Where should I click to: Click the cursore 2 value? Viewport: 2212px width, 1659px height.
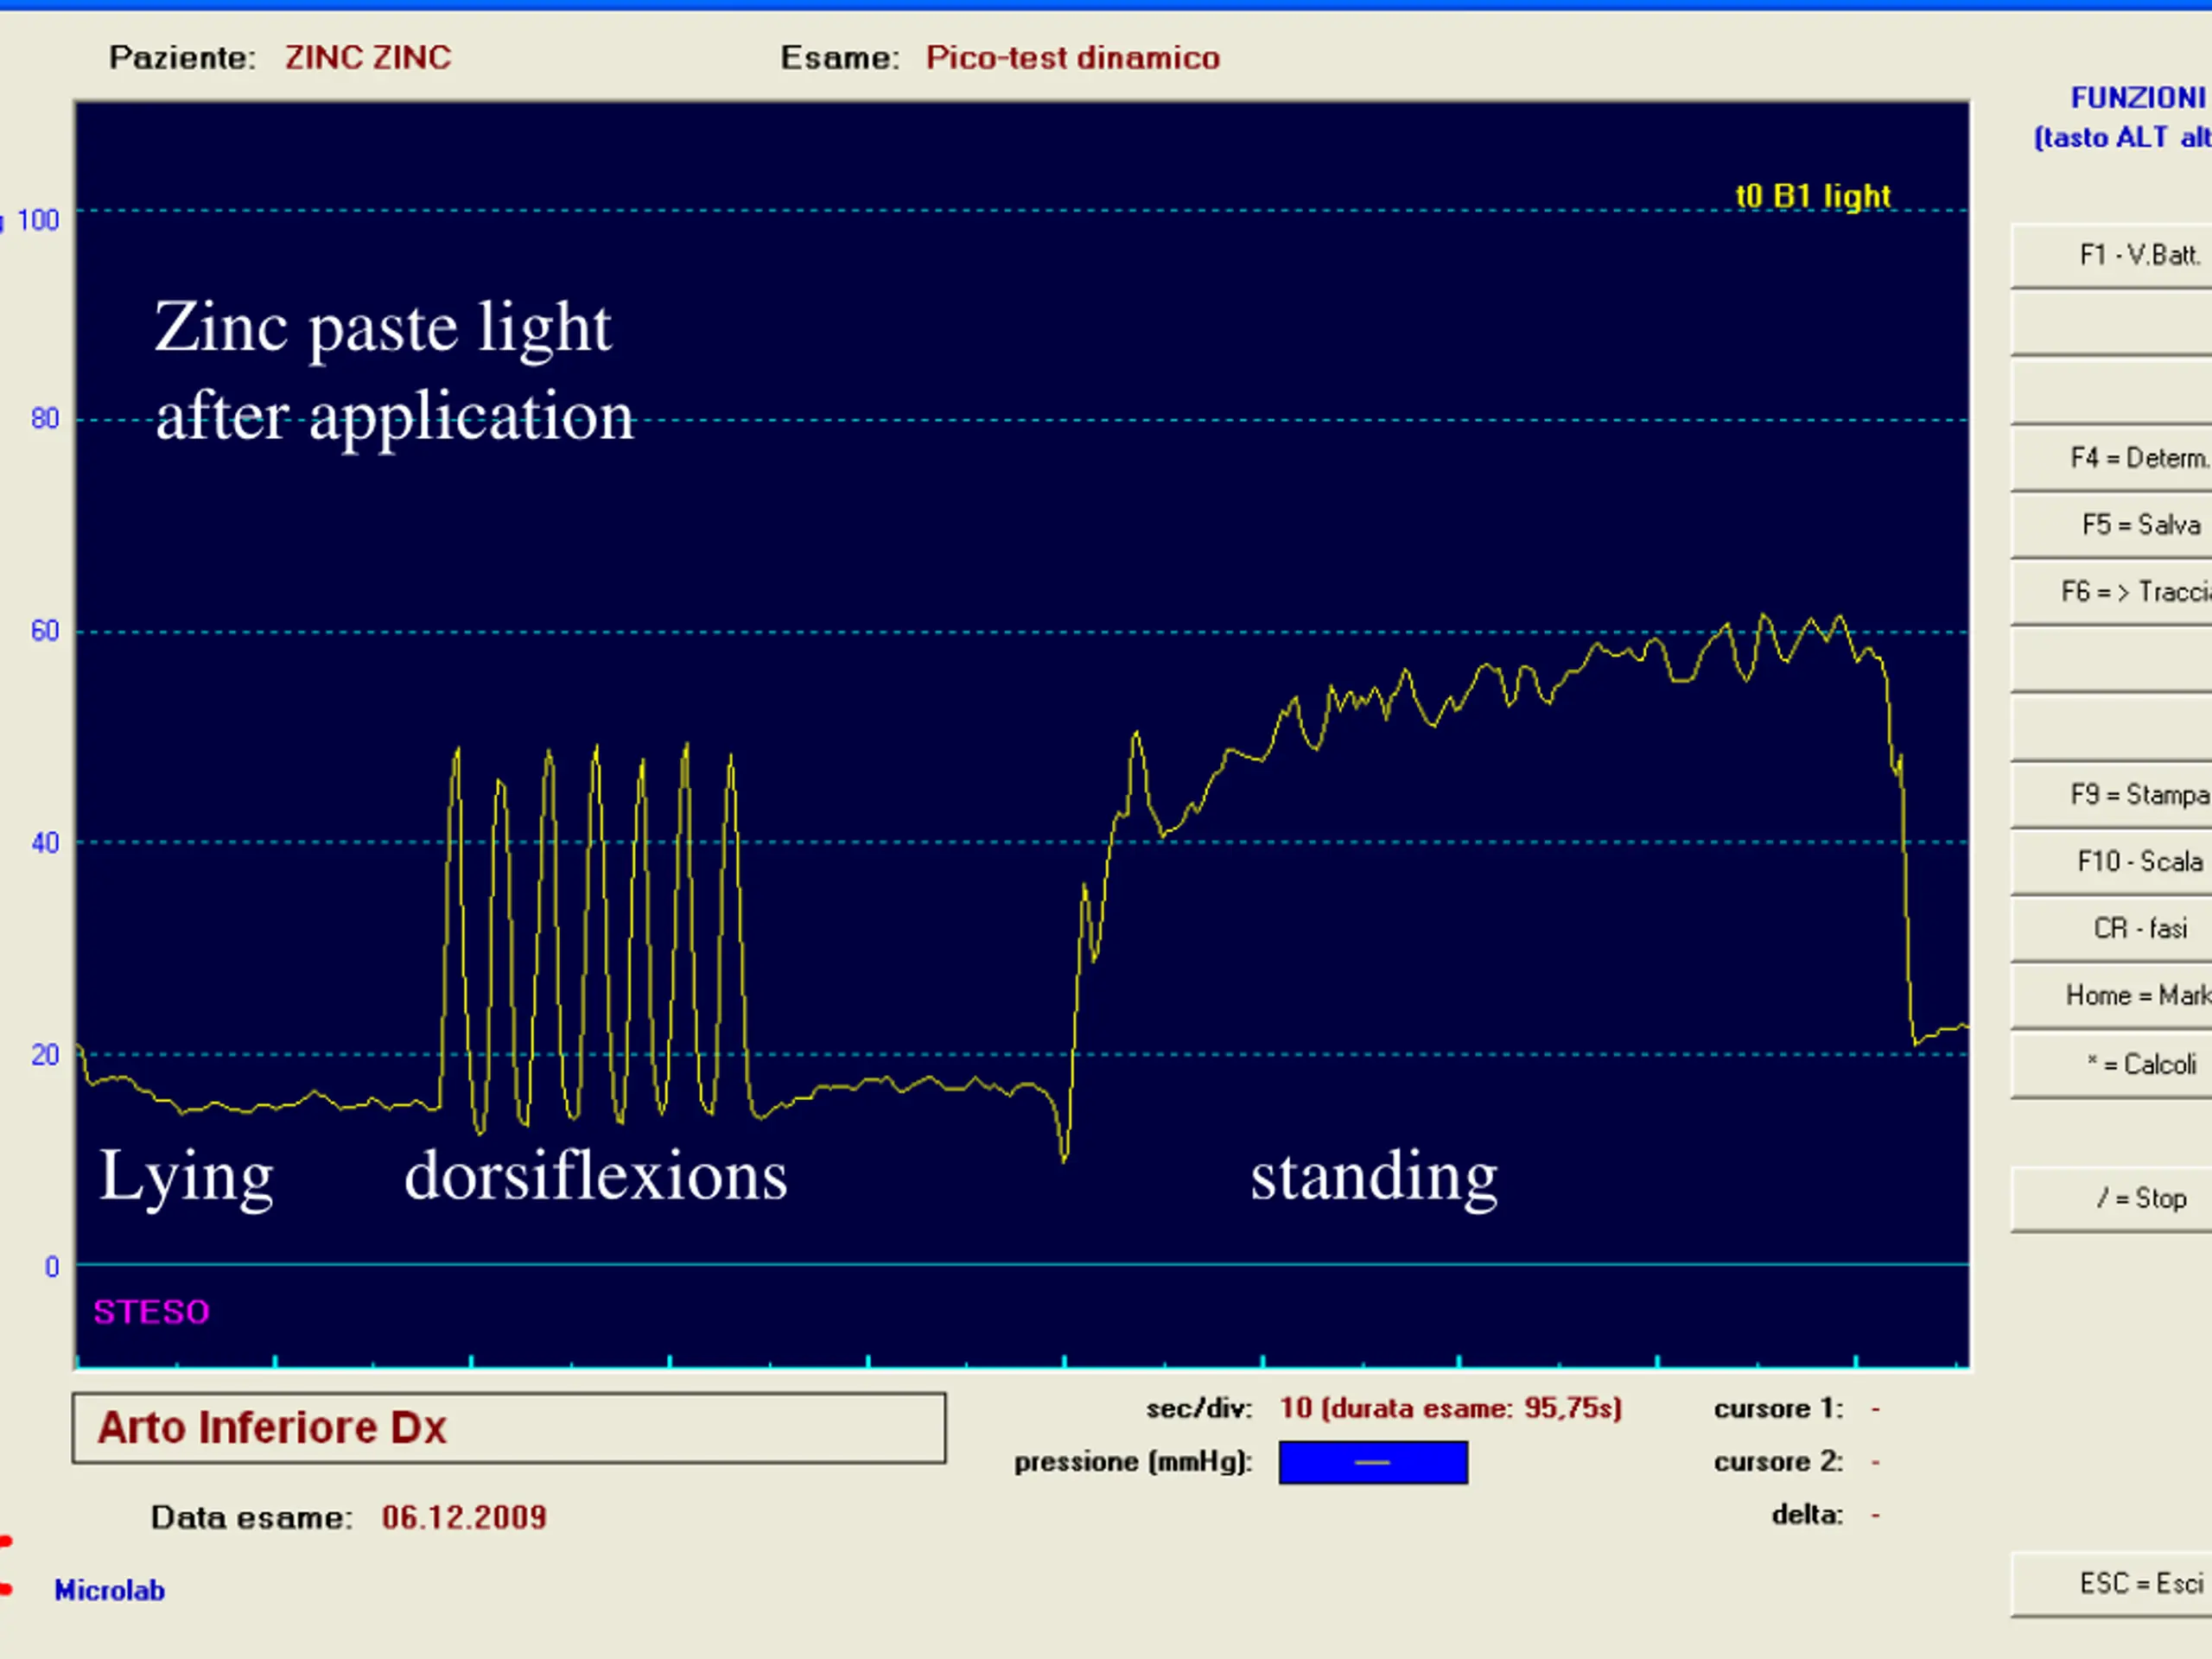pos(1875,1462)
